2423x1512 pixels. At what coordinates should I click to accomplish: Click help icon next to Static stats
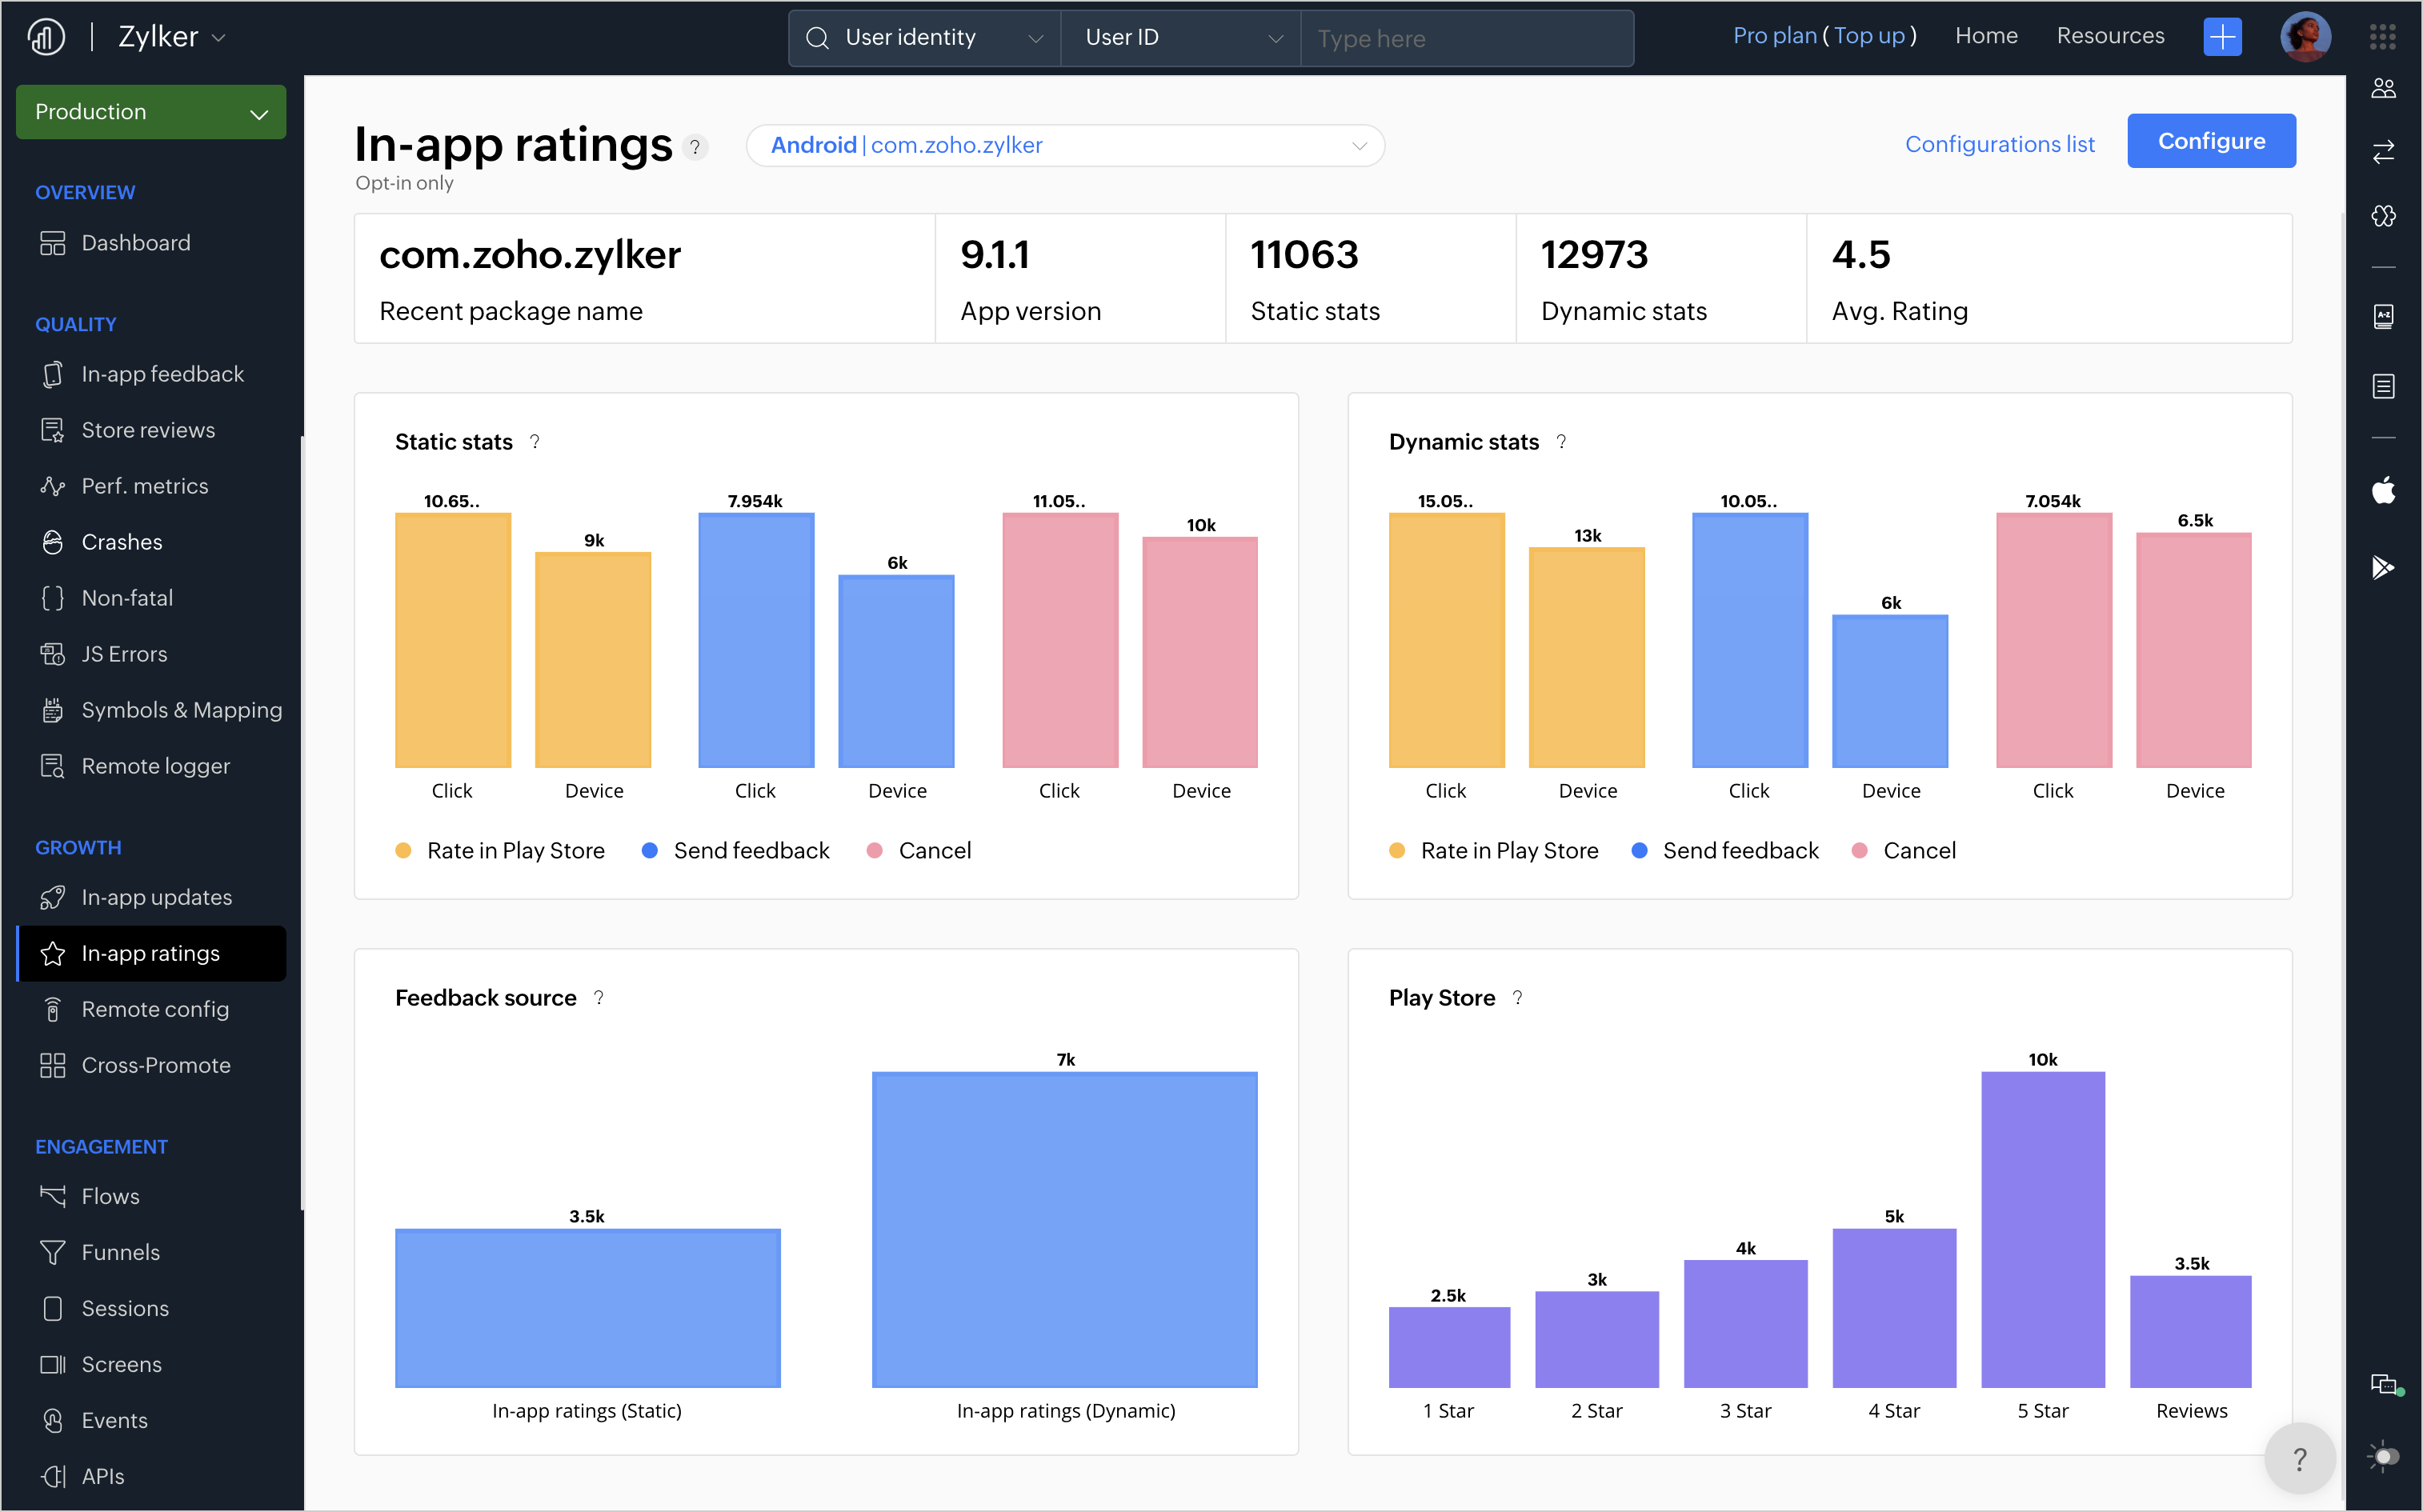point(535,441)
